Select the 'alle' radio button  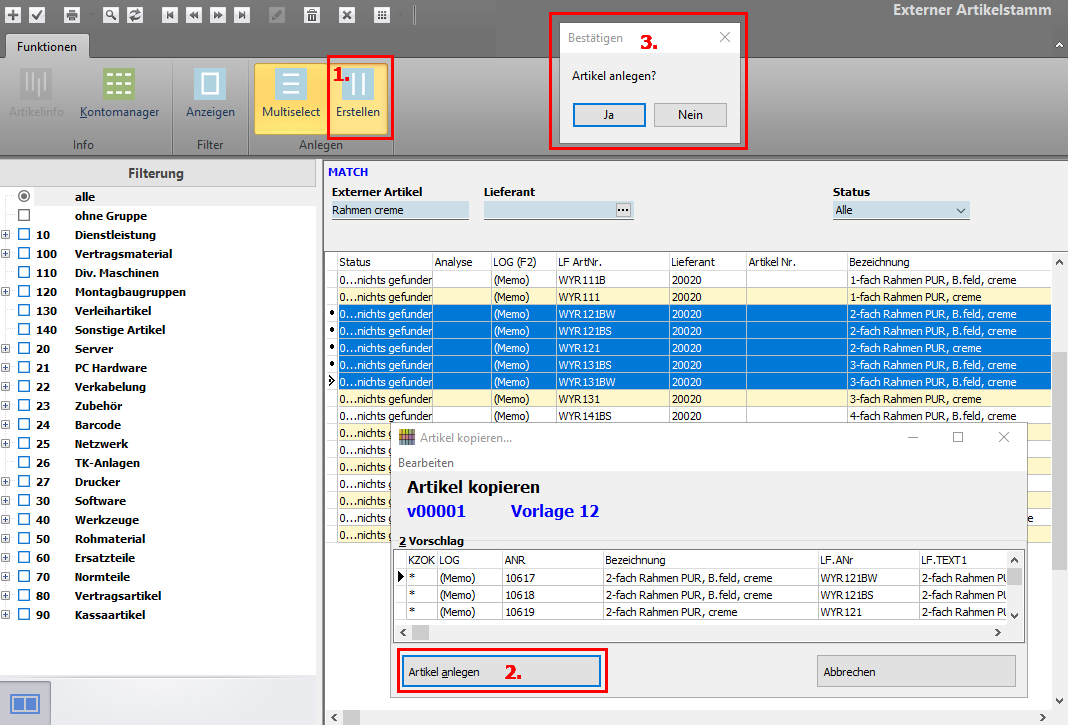(x=24, y=197)
